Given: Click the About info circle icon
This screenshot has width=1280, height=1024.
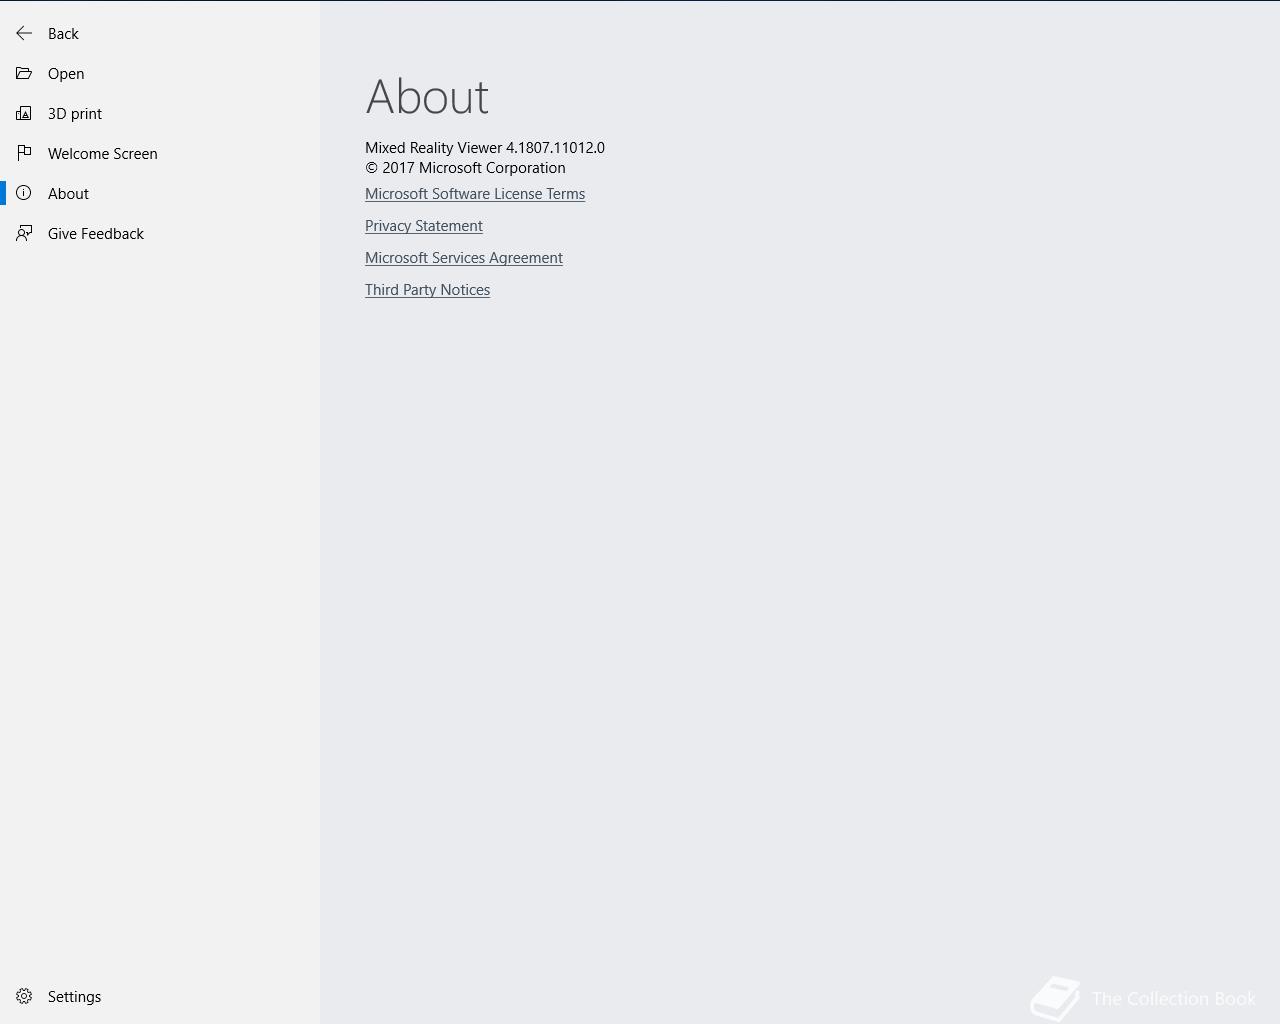Looking at the screenshot, I should coord(24,193).
